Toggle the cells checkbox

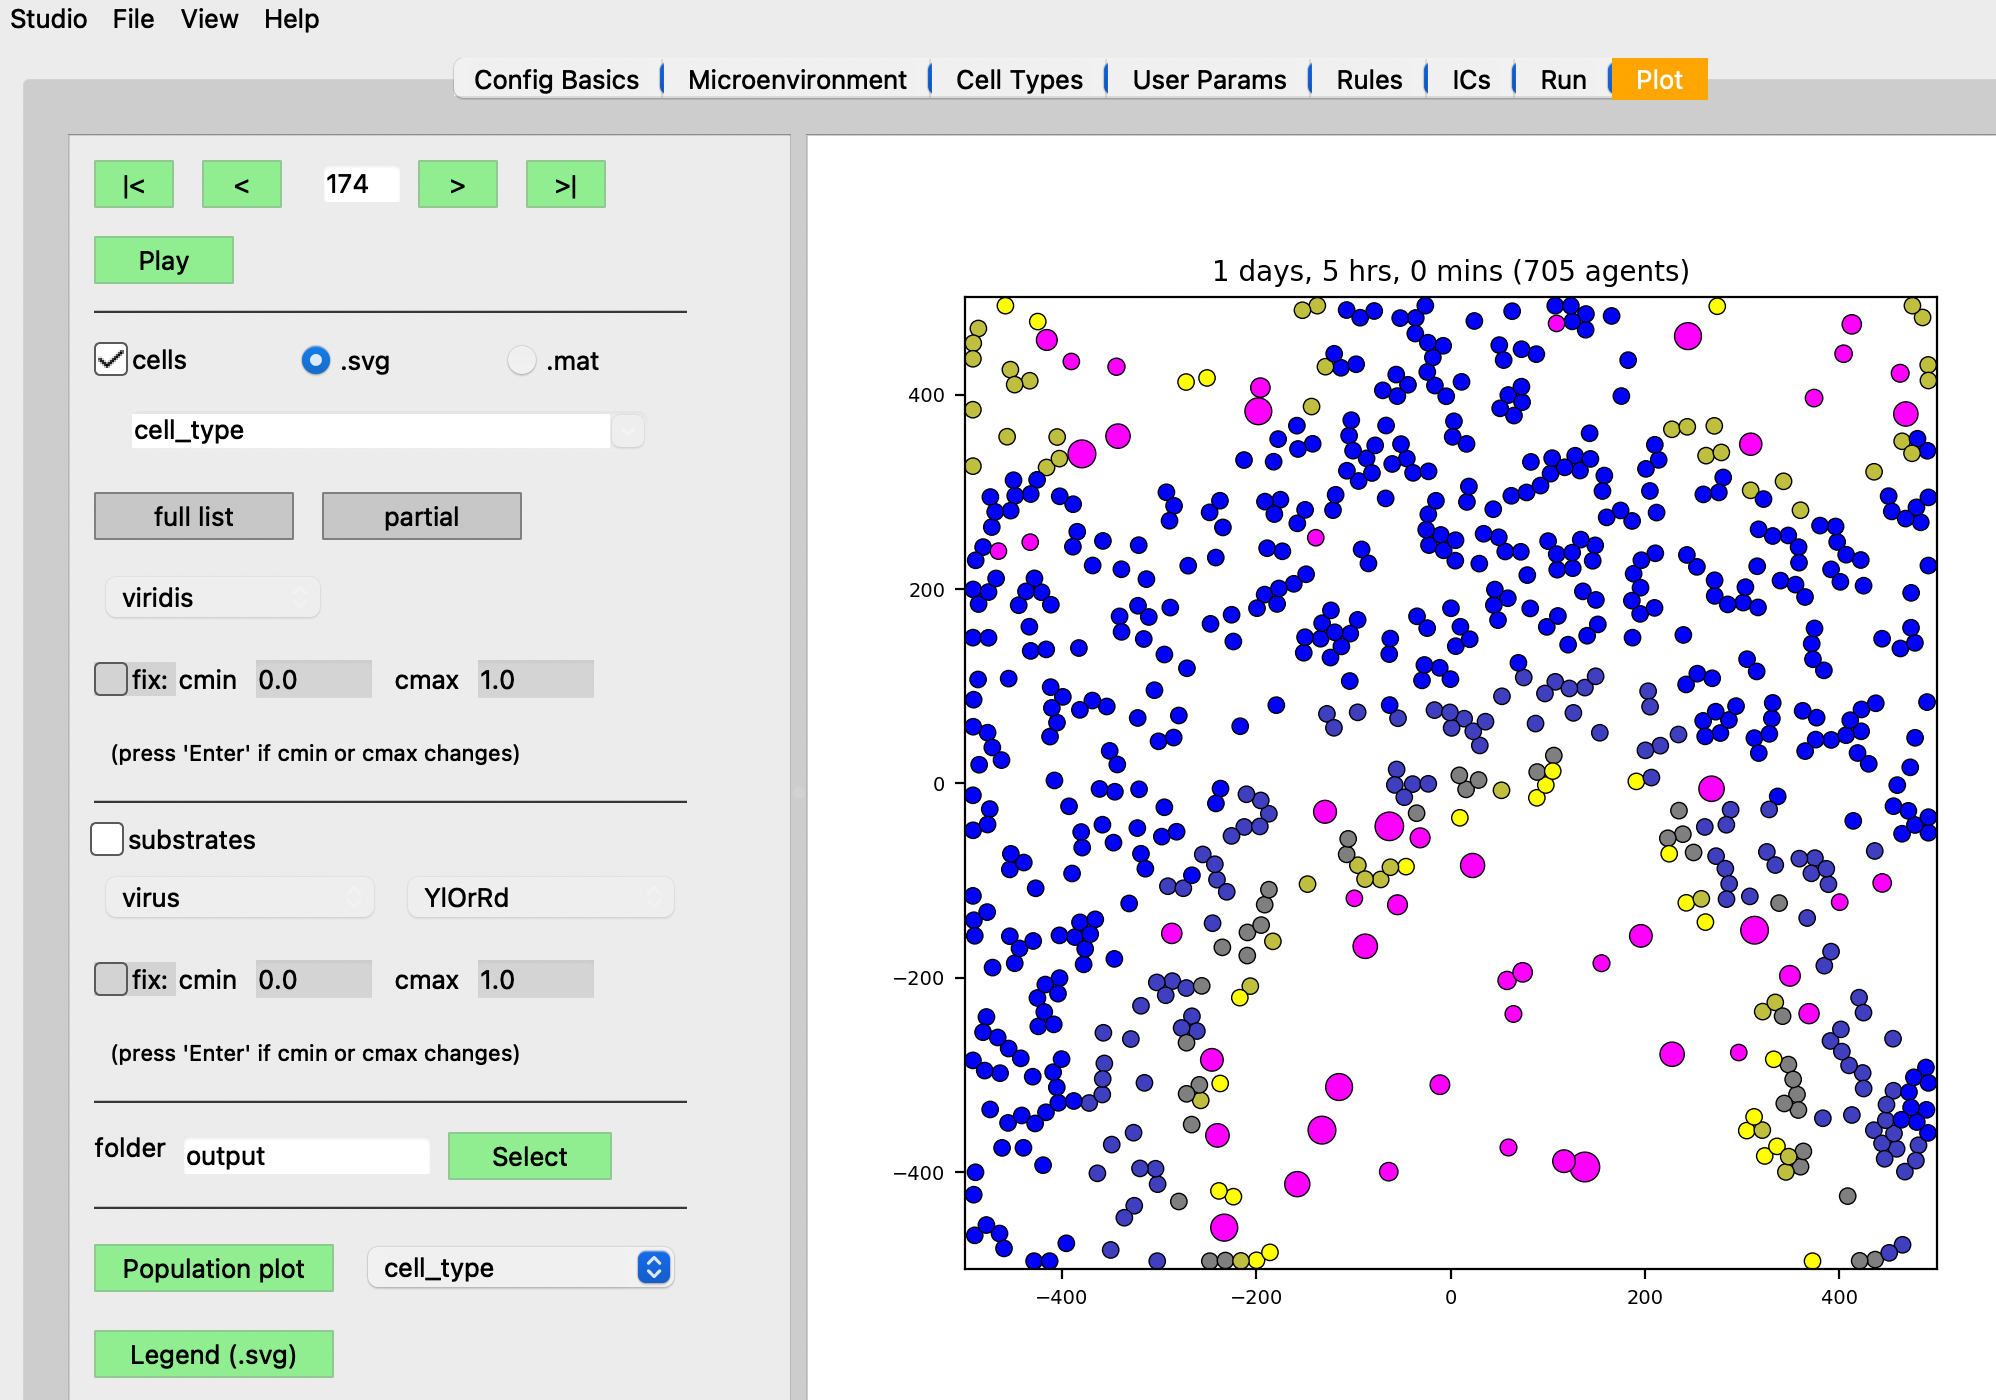tap(110, 360)
